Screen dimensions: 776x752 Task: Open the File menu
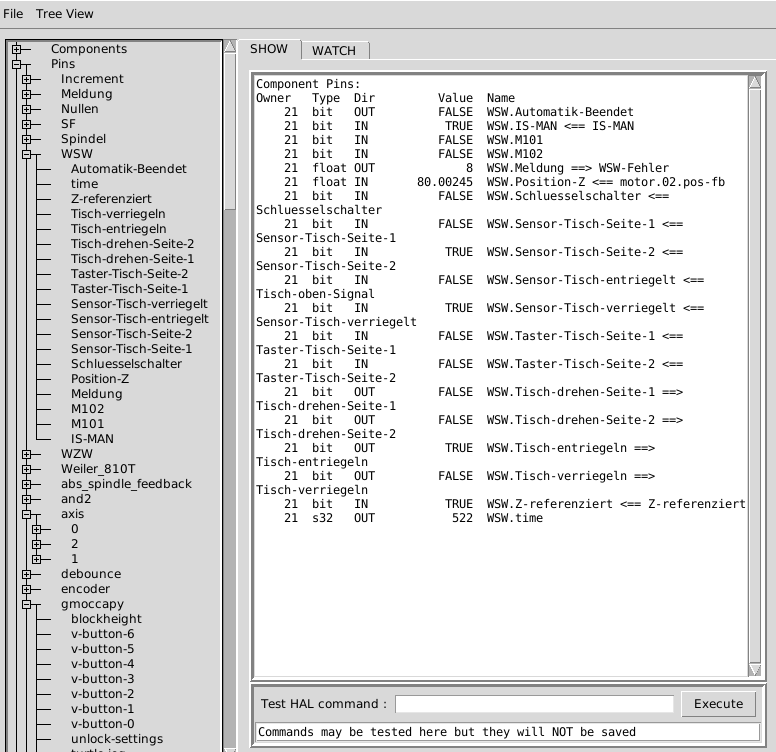point(13,14)
